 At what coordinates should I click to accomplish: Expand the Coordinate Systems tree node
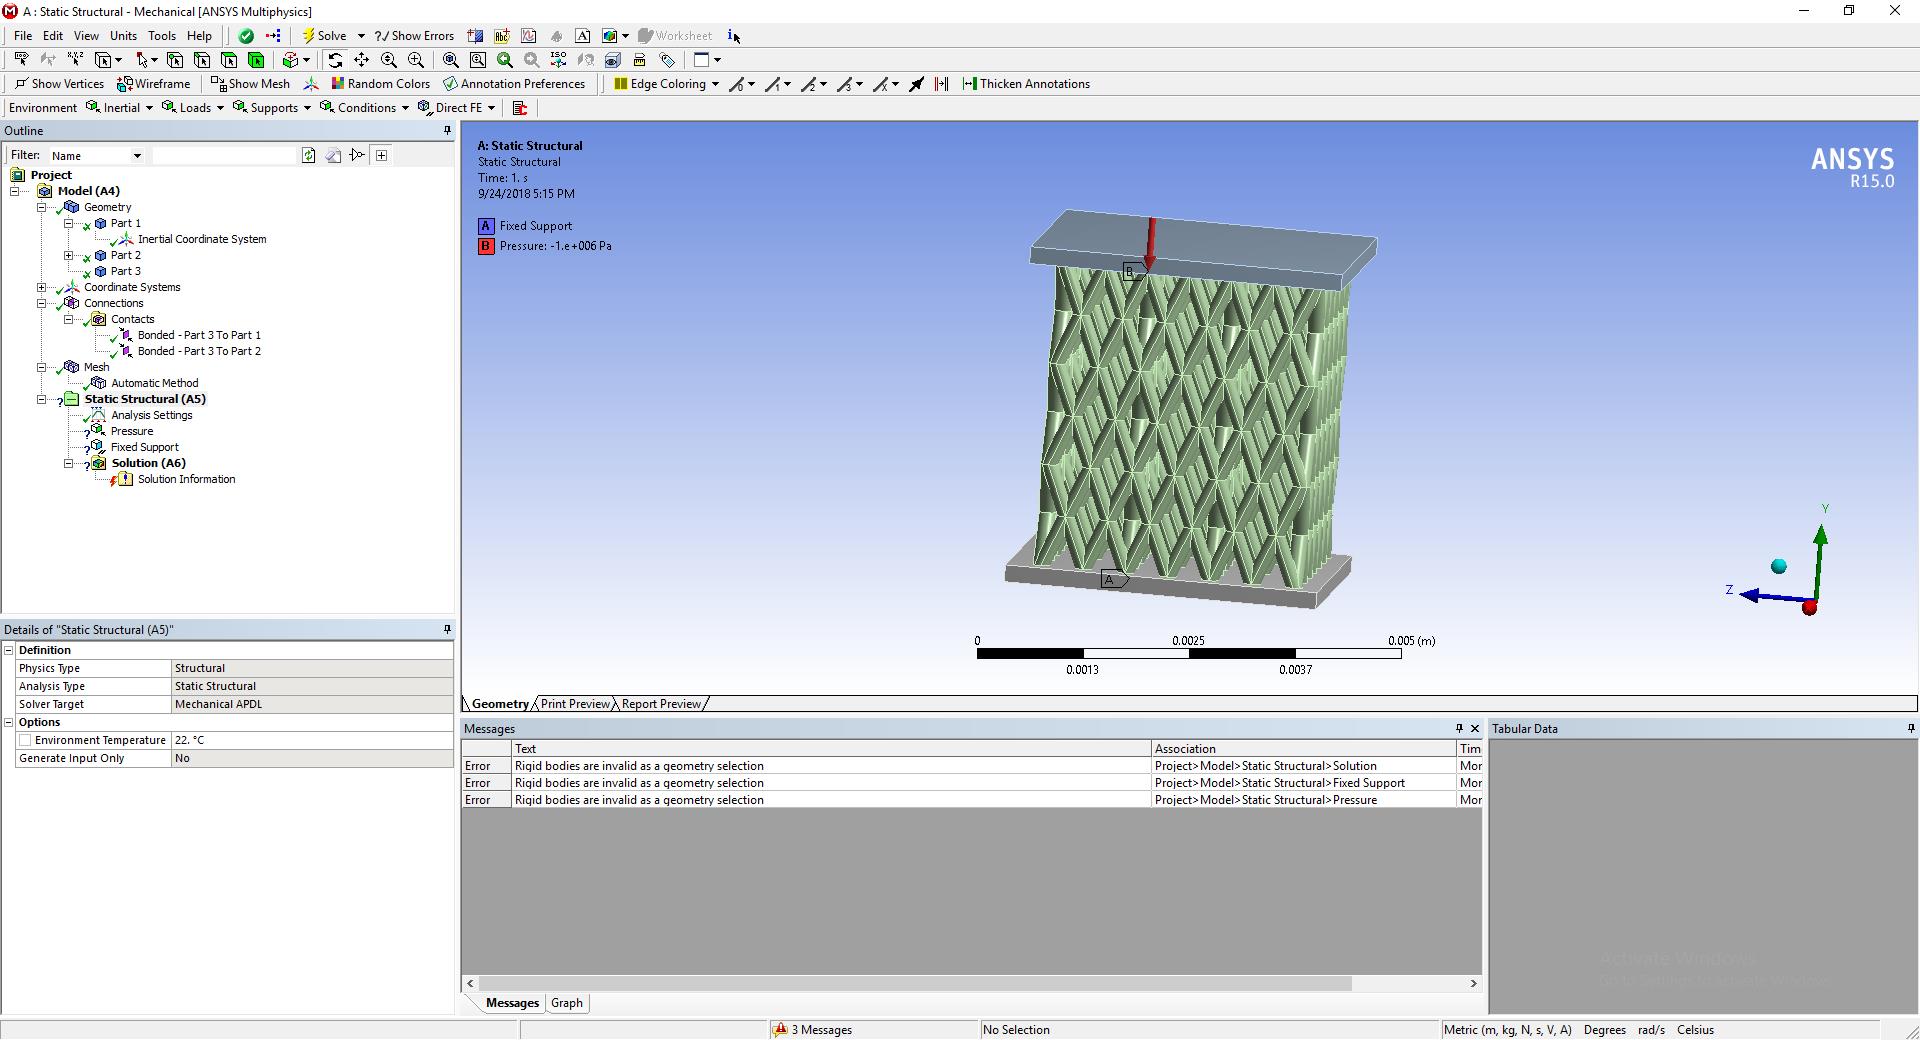click(42, 287)
